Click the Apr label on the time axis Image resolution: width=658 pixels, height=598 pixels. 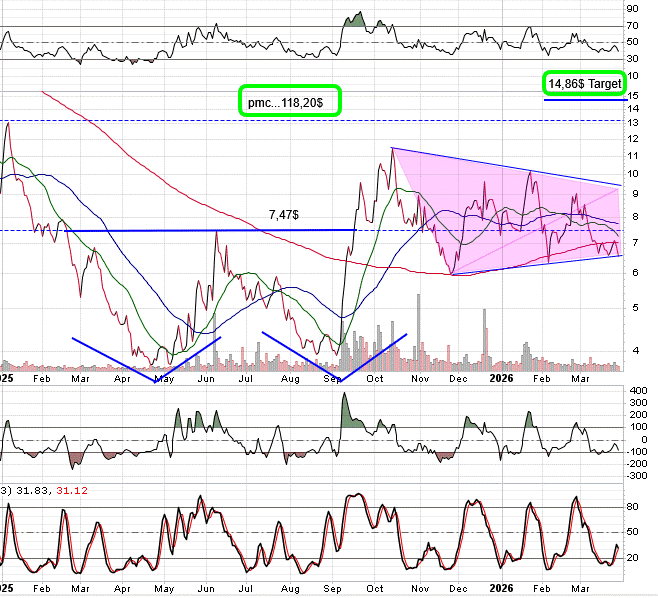123,380
